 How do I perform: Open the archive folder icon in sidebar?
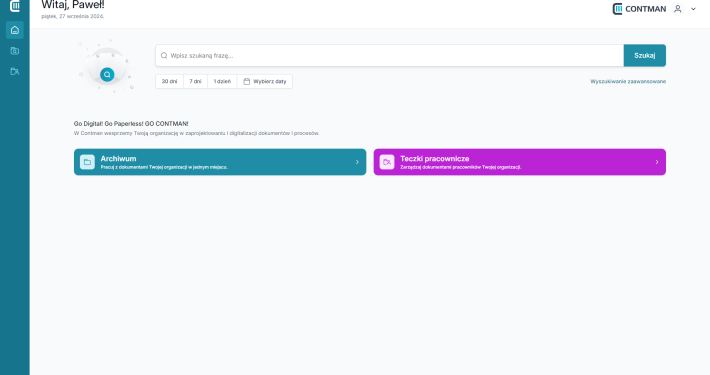(x=15, y=51)
